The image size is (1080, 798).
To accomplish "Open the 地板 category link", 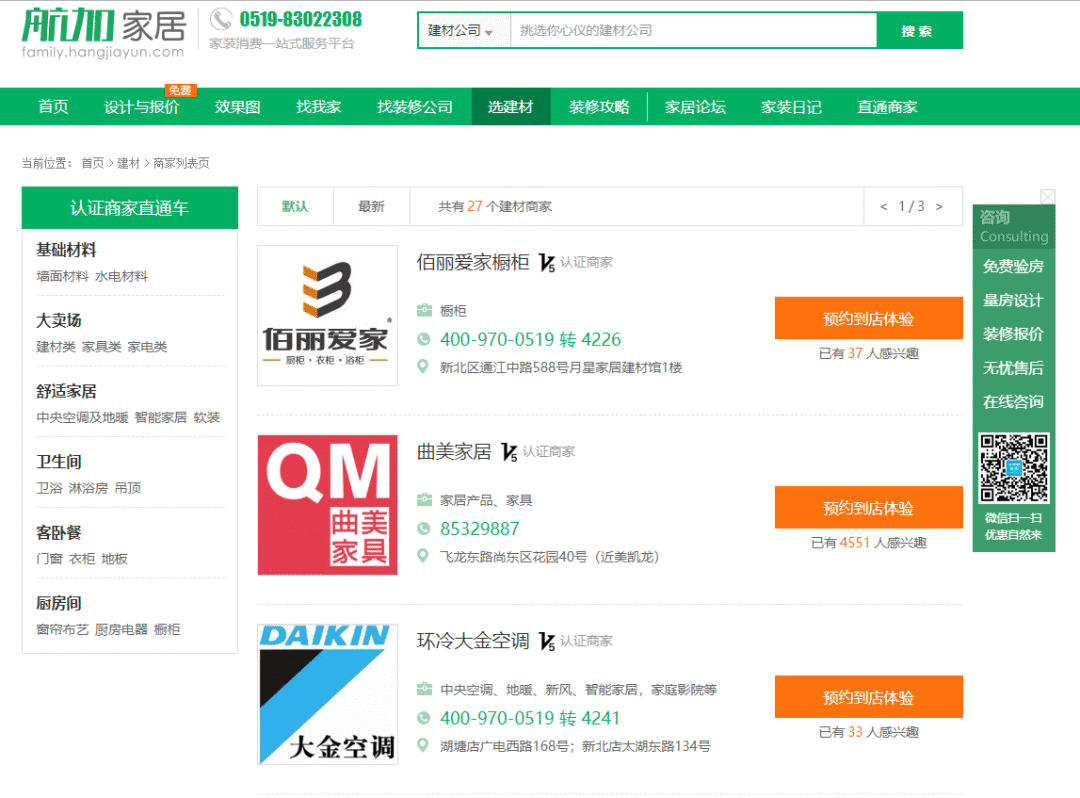I will pyautogui.click(x=114, y=558).
